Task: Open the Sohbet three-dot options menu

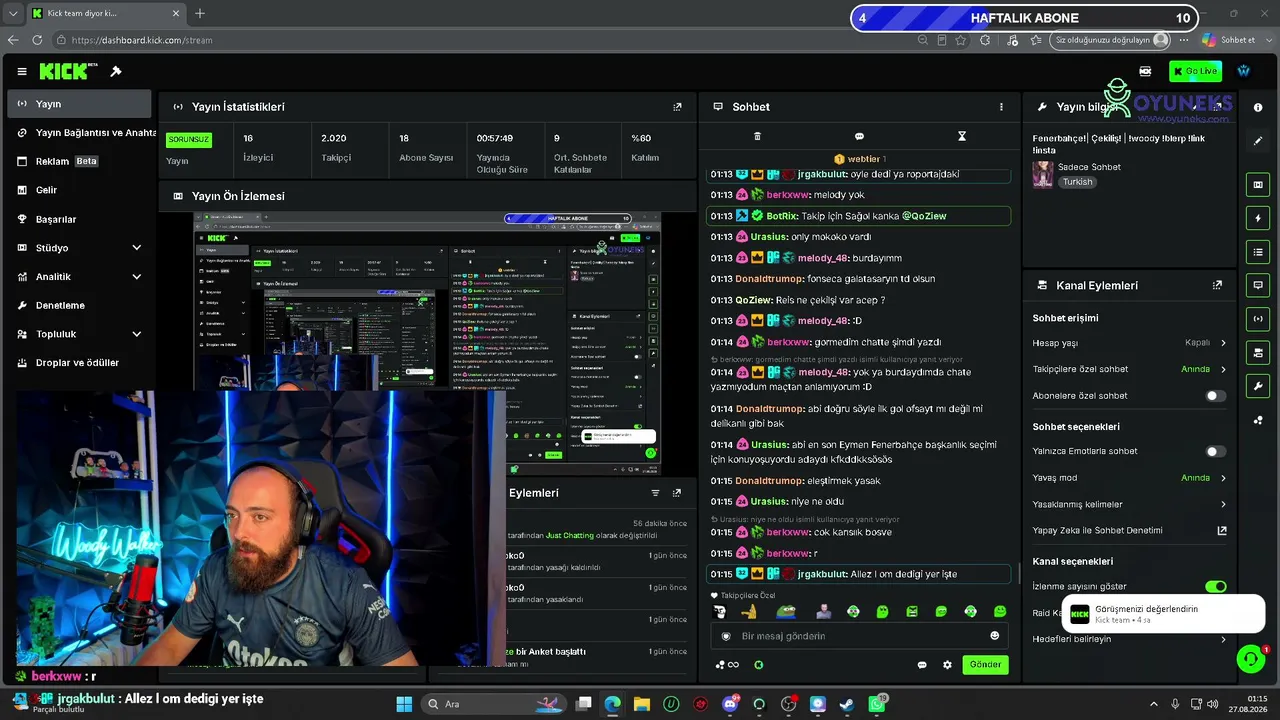Action: 1001,107
